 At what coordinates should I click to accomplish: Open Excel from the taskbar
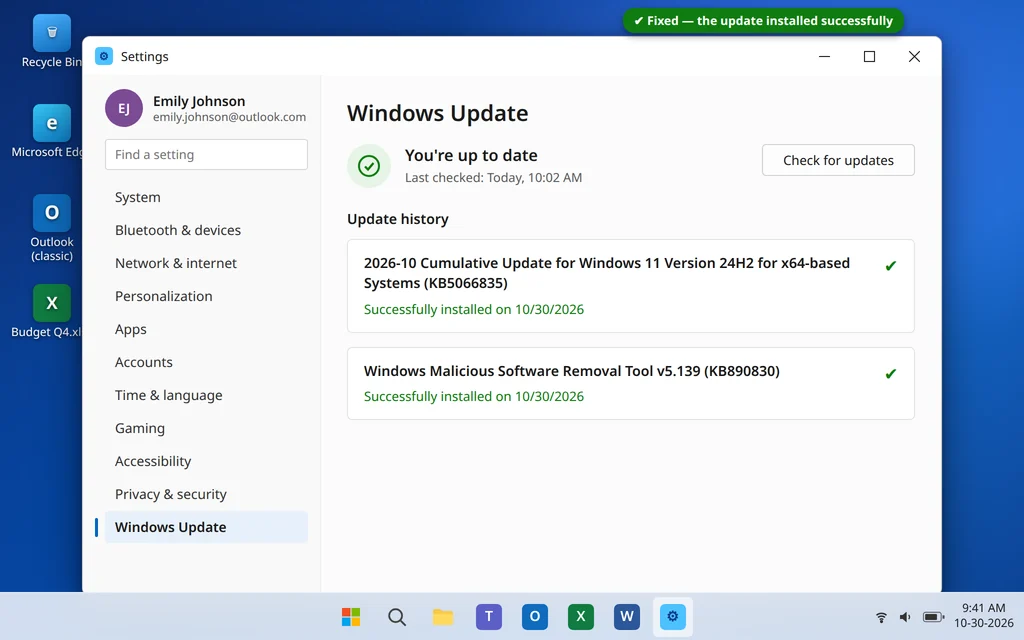pos(581,616)
